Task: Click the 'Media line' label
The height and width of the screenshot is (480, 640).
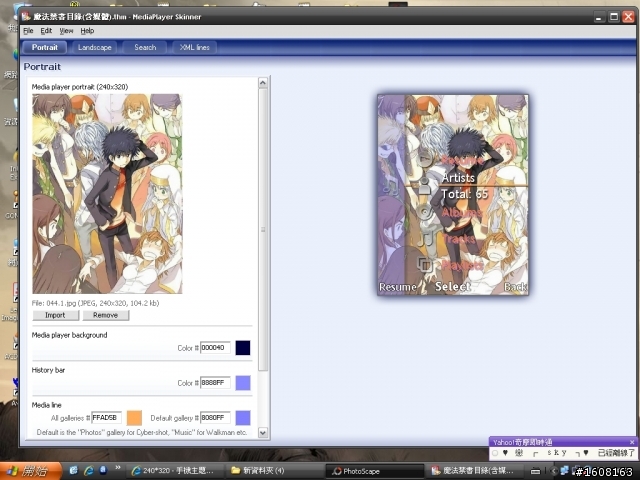Action: [x=47, y=405]
